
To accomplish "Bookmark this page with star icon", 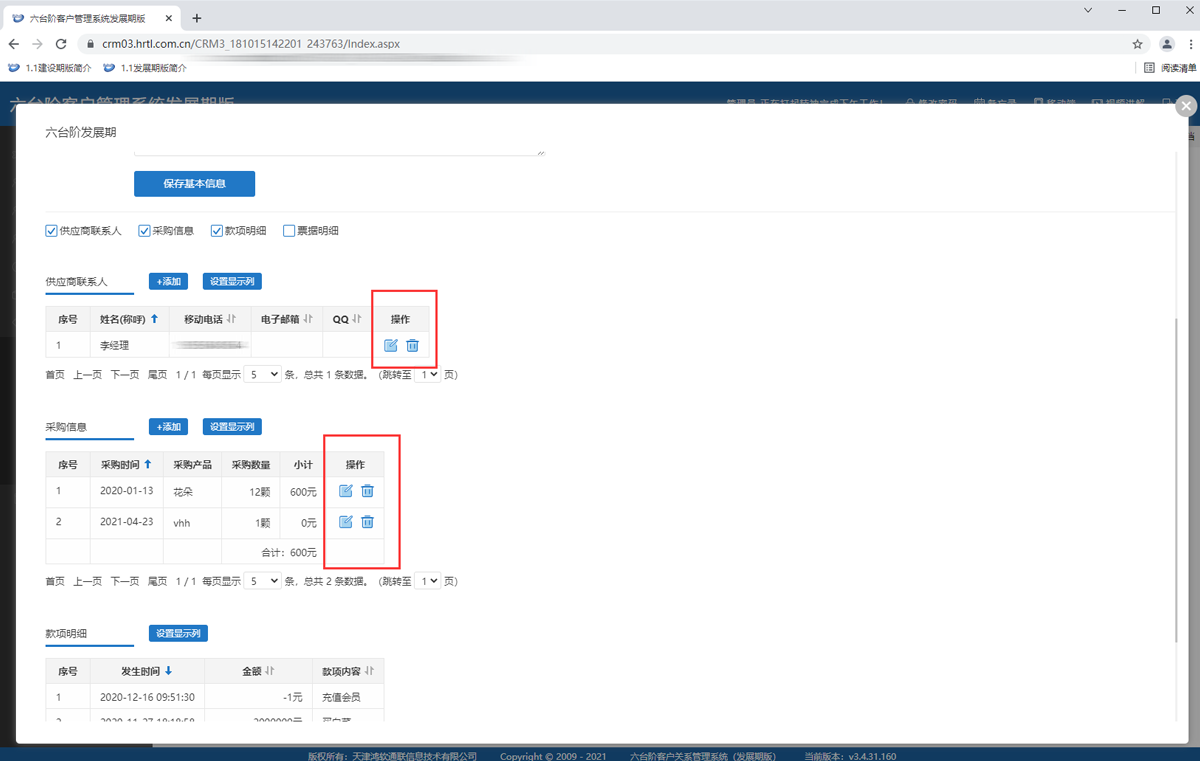I will 1137,44.
